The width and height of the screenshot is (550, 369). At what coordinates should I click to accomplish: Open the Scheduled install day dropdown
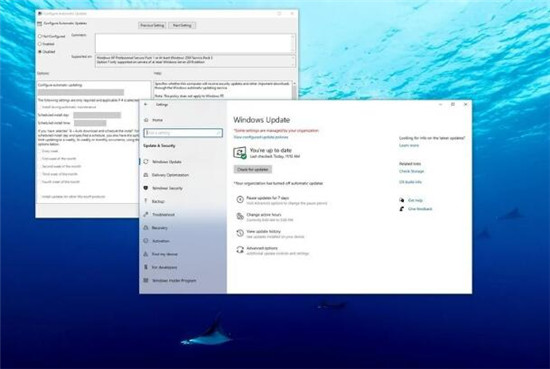pyautogui.click(x=97, y=115)
